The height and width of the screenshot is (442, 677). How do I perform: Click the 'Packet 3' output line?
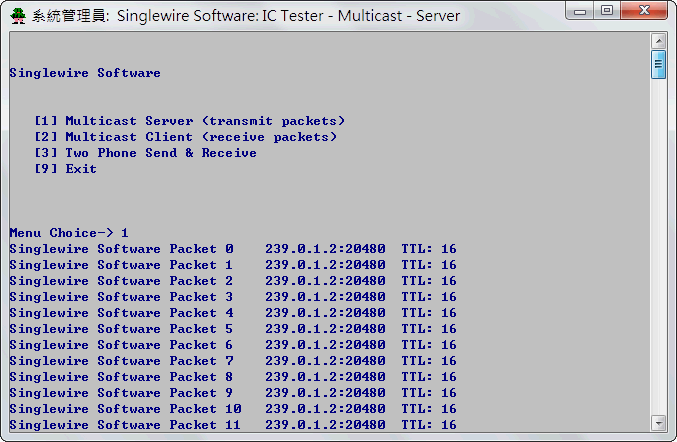coord(233,297)
